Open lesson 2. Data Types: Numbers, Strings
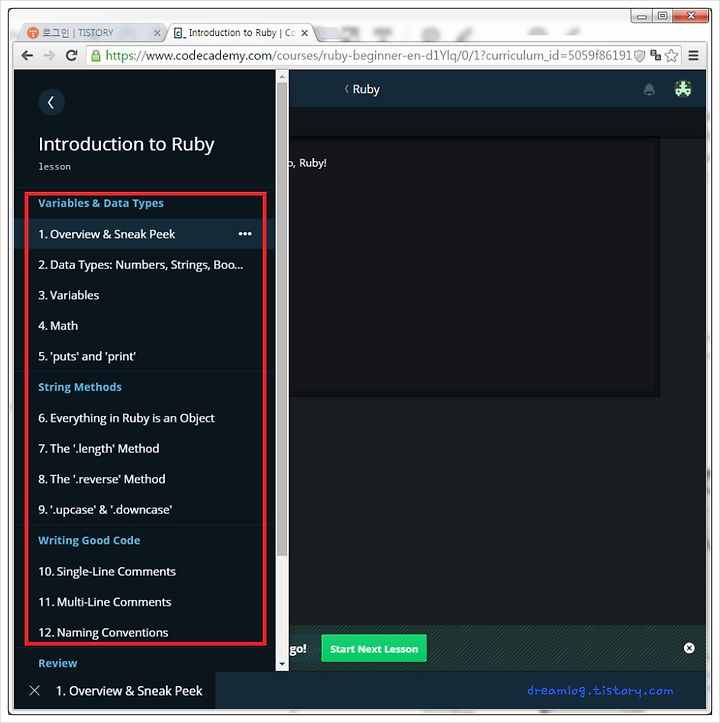 pos(144,265)
